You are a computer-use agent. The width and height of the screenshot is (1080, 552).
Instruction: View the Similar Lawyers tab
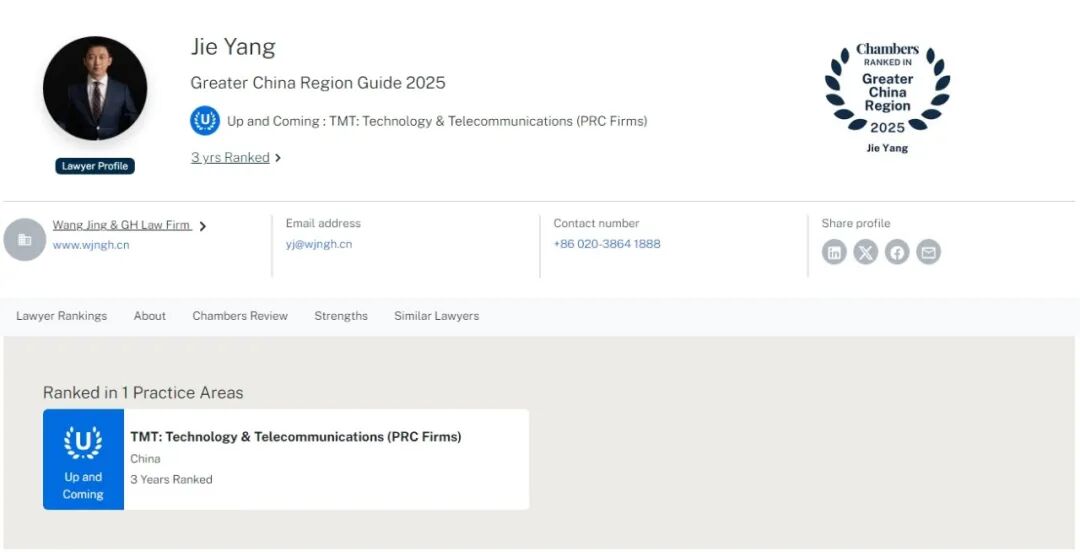tap(436, 316)
